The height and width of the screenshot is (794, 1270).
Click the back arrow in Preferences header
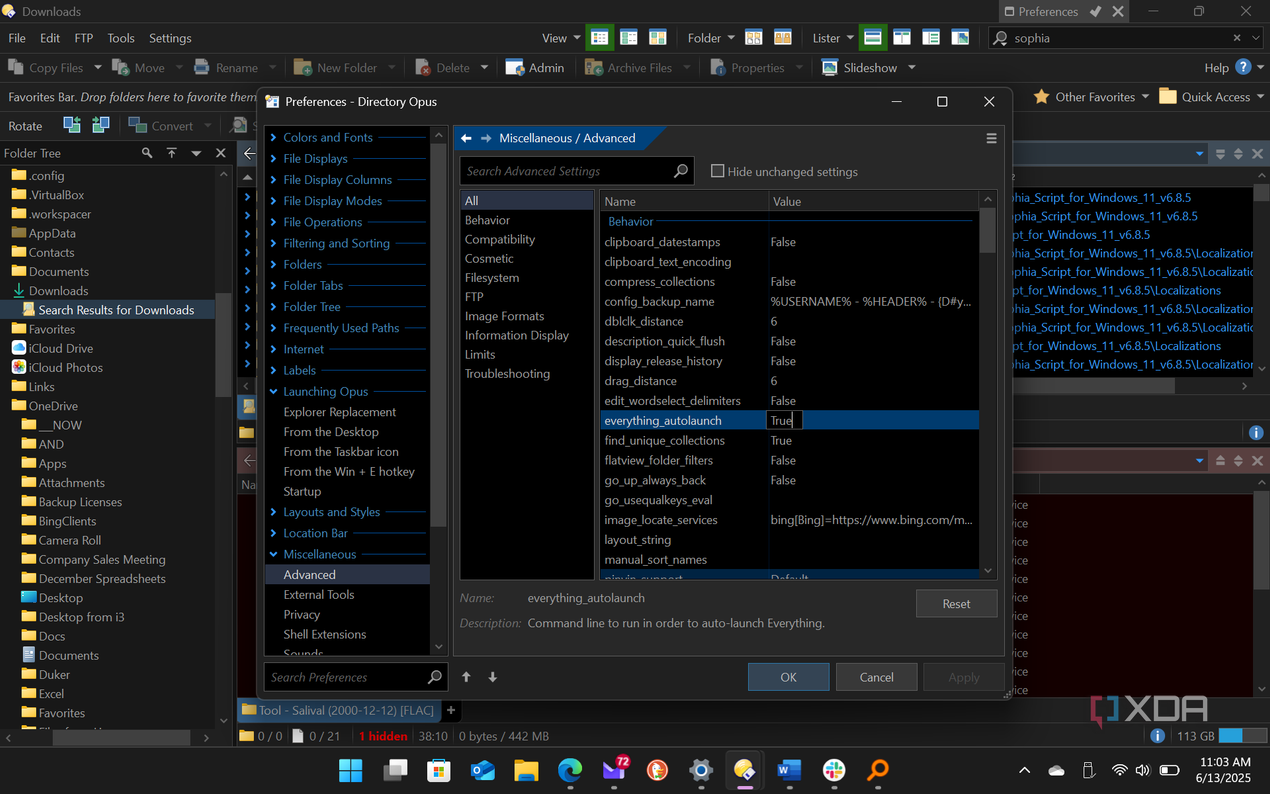(467, 138)
